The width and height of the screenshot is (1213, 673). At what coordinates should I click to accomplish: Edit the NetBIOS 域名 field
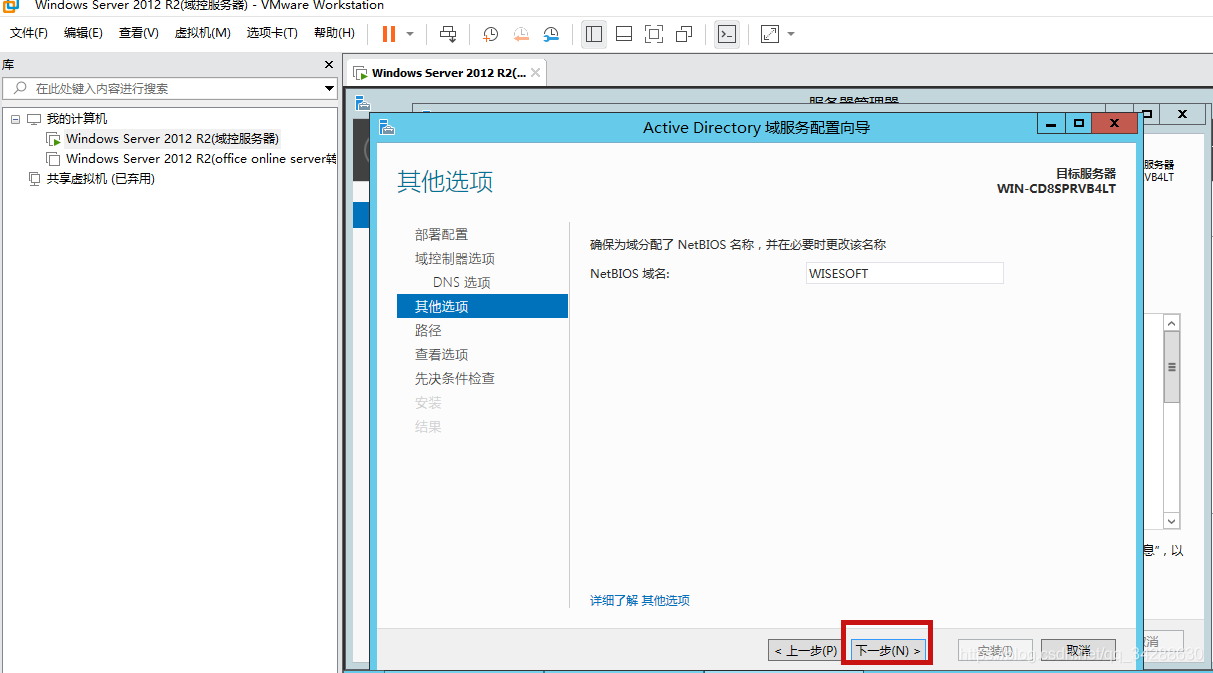click(x=904, y=273)
